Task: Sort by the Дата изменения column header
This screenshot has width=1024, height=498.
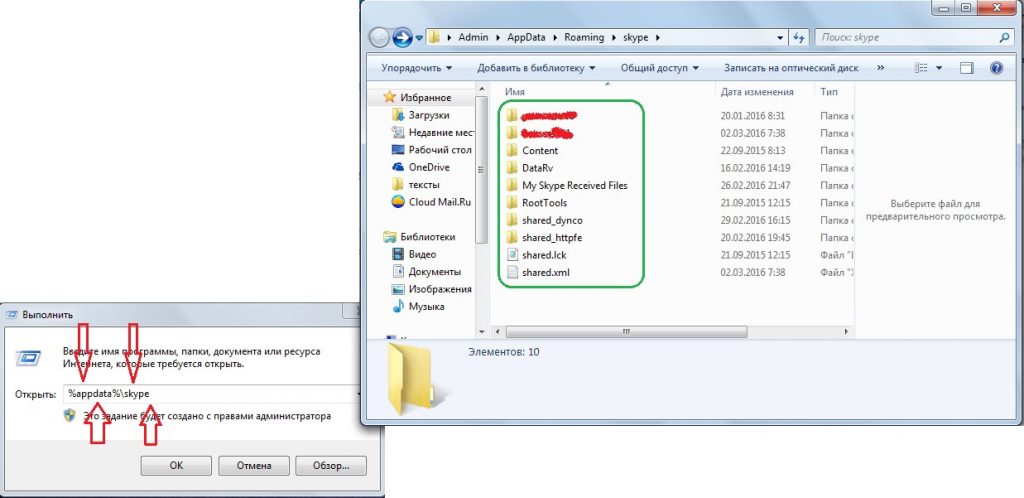Action: click(757, 91)
